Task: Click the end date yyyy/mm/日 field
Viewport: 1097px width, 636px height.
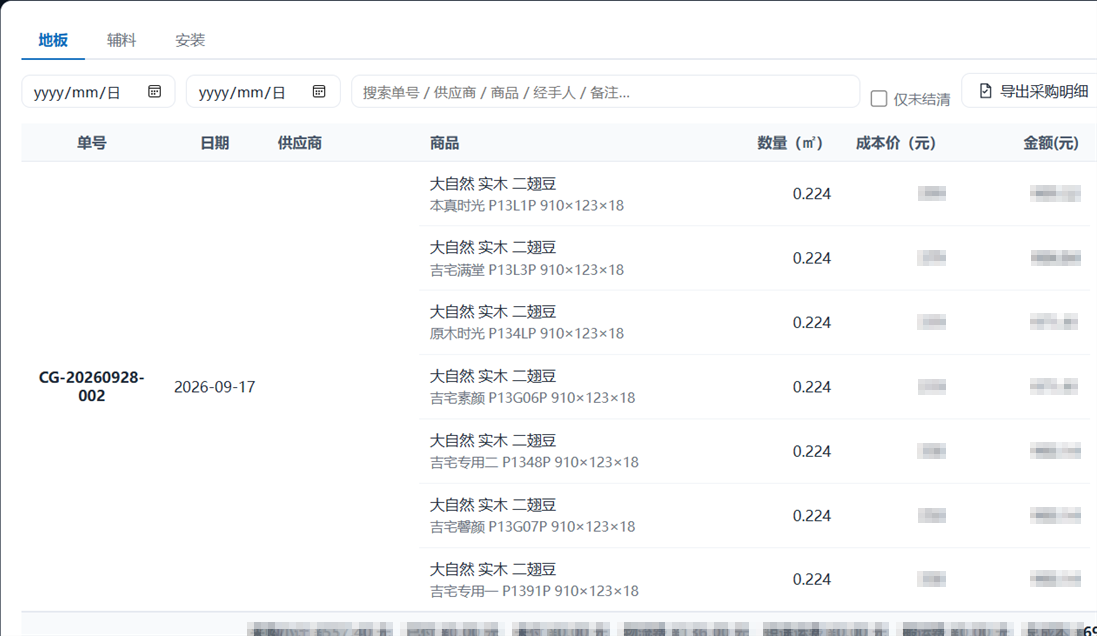Action: click(x=263, y=92)
